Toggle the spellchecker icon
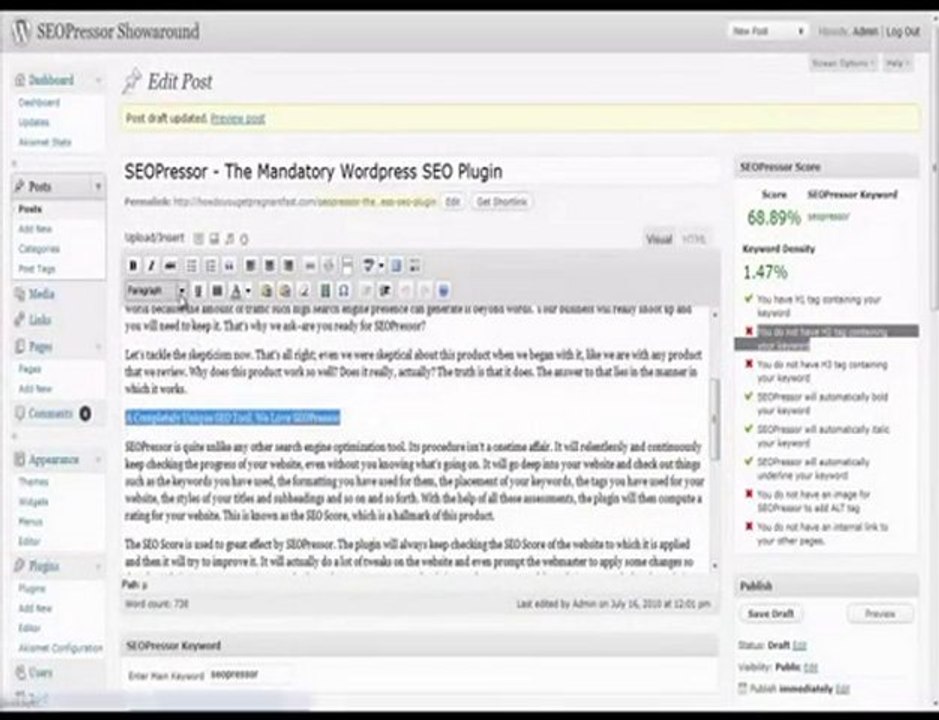 tap(368, 265)
